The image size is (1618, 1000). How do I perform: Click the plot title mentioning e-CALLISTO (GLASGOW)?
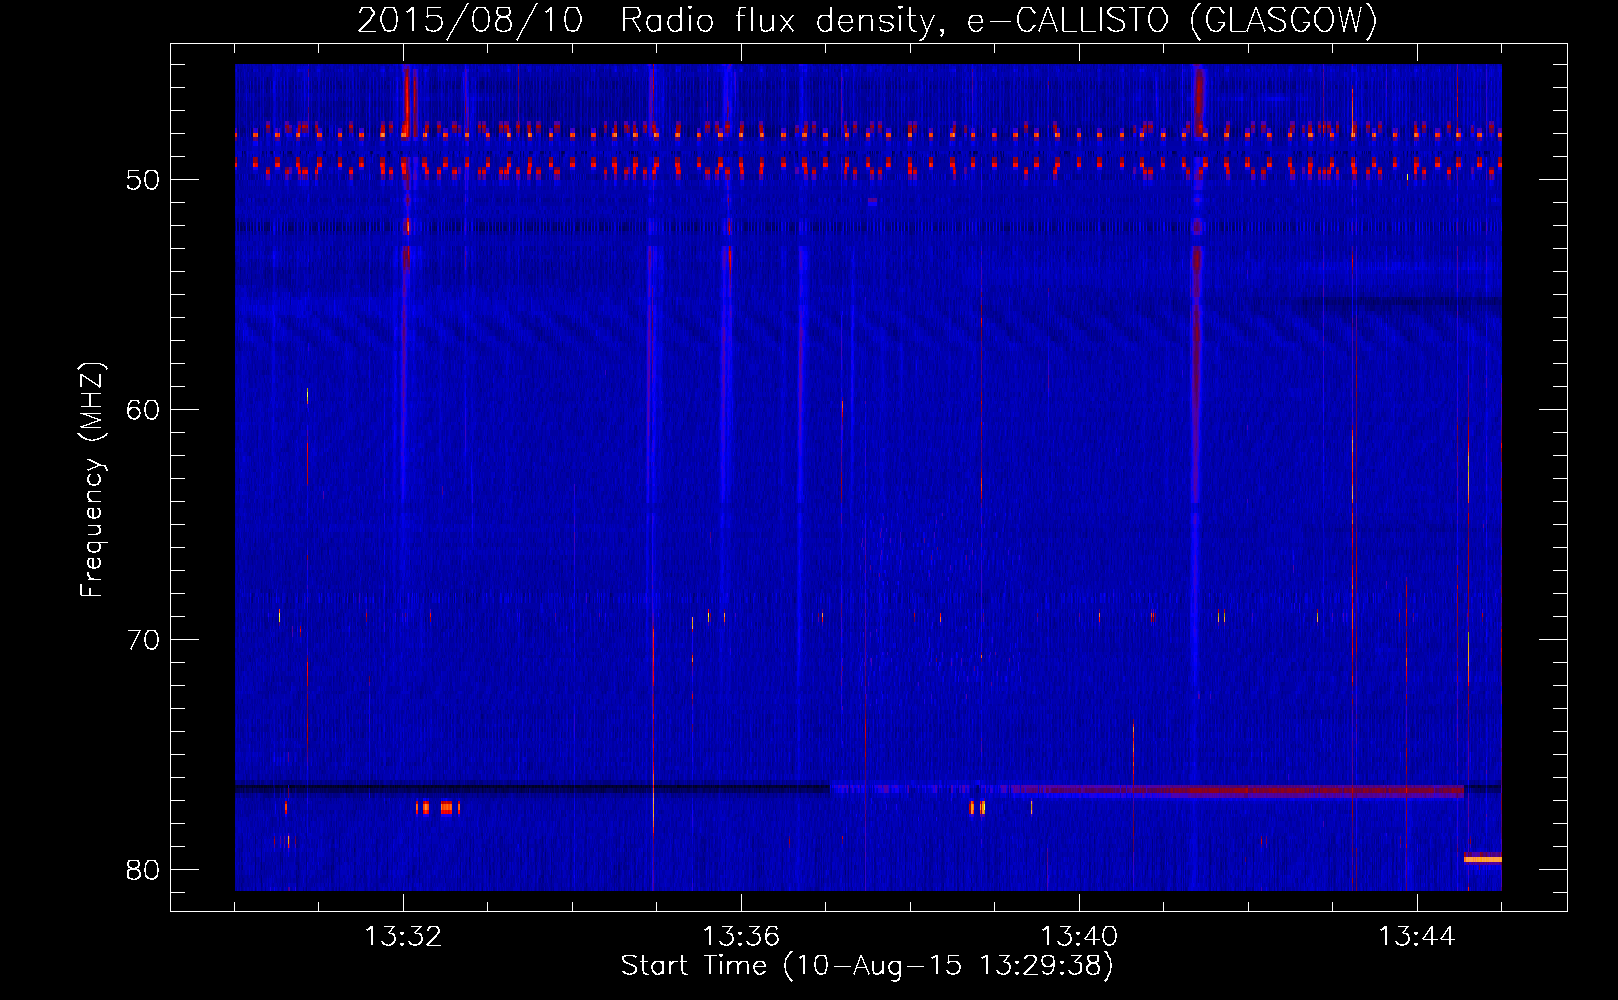(x=867, y=20)
